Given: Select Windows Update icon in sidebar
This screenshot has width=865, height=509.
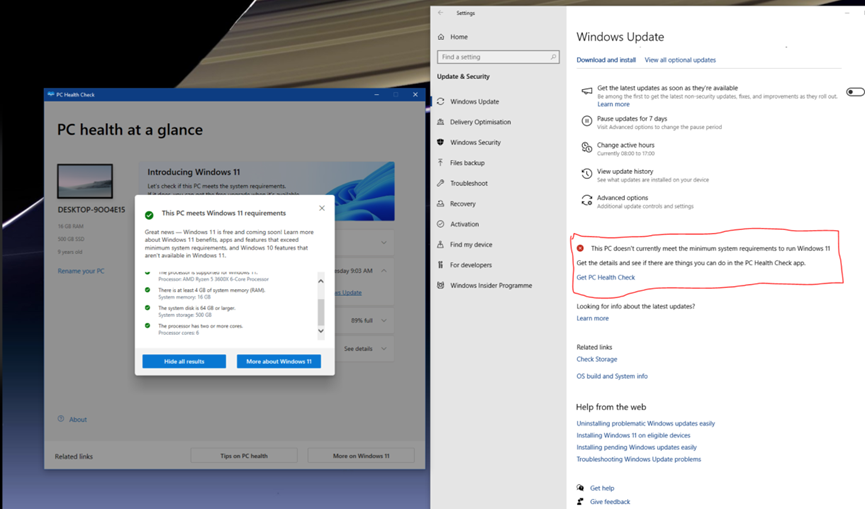Looking at the screenshot, I should (x=441, y=101).
